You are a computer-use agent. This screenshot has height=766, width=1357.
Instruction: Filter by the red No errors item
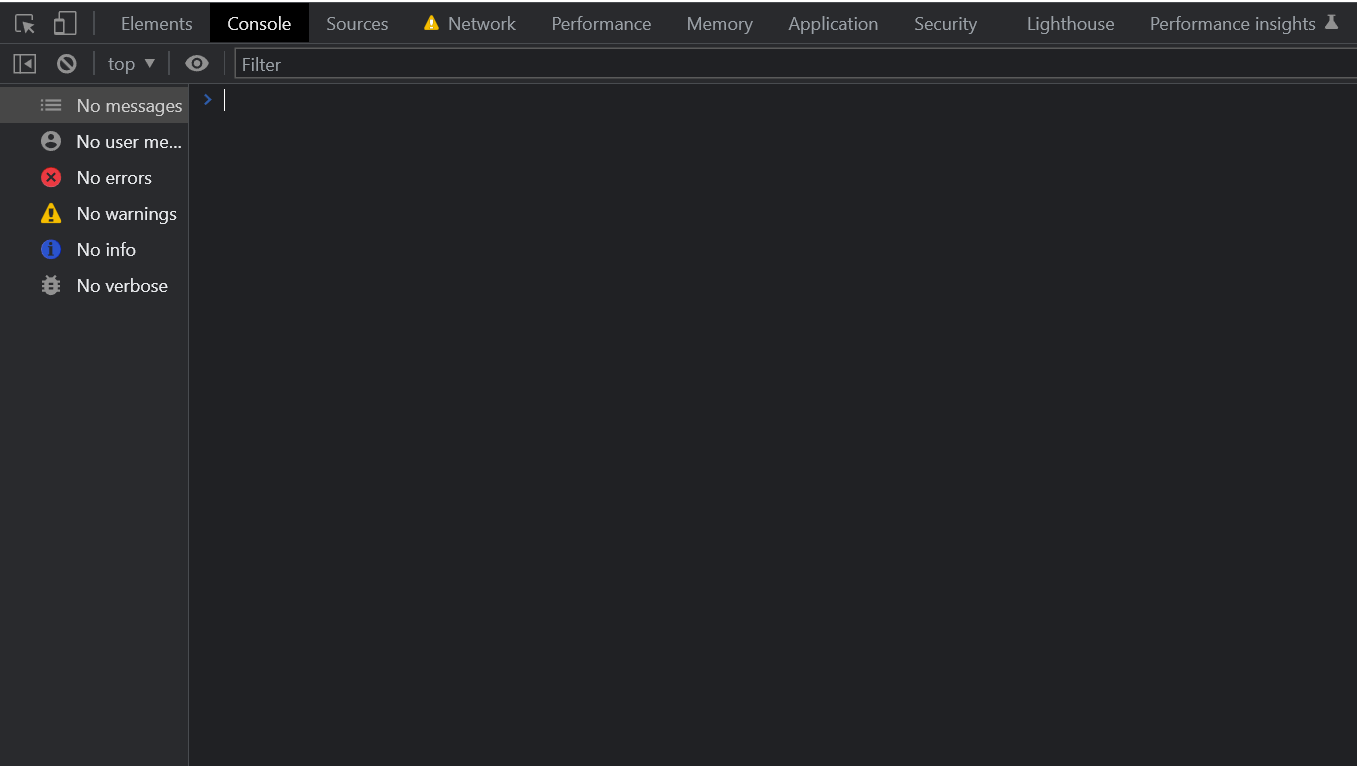[113, 178]
